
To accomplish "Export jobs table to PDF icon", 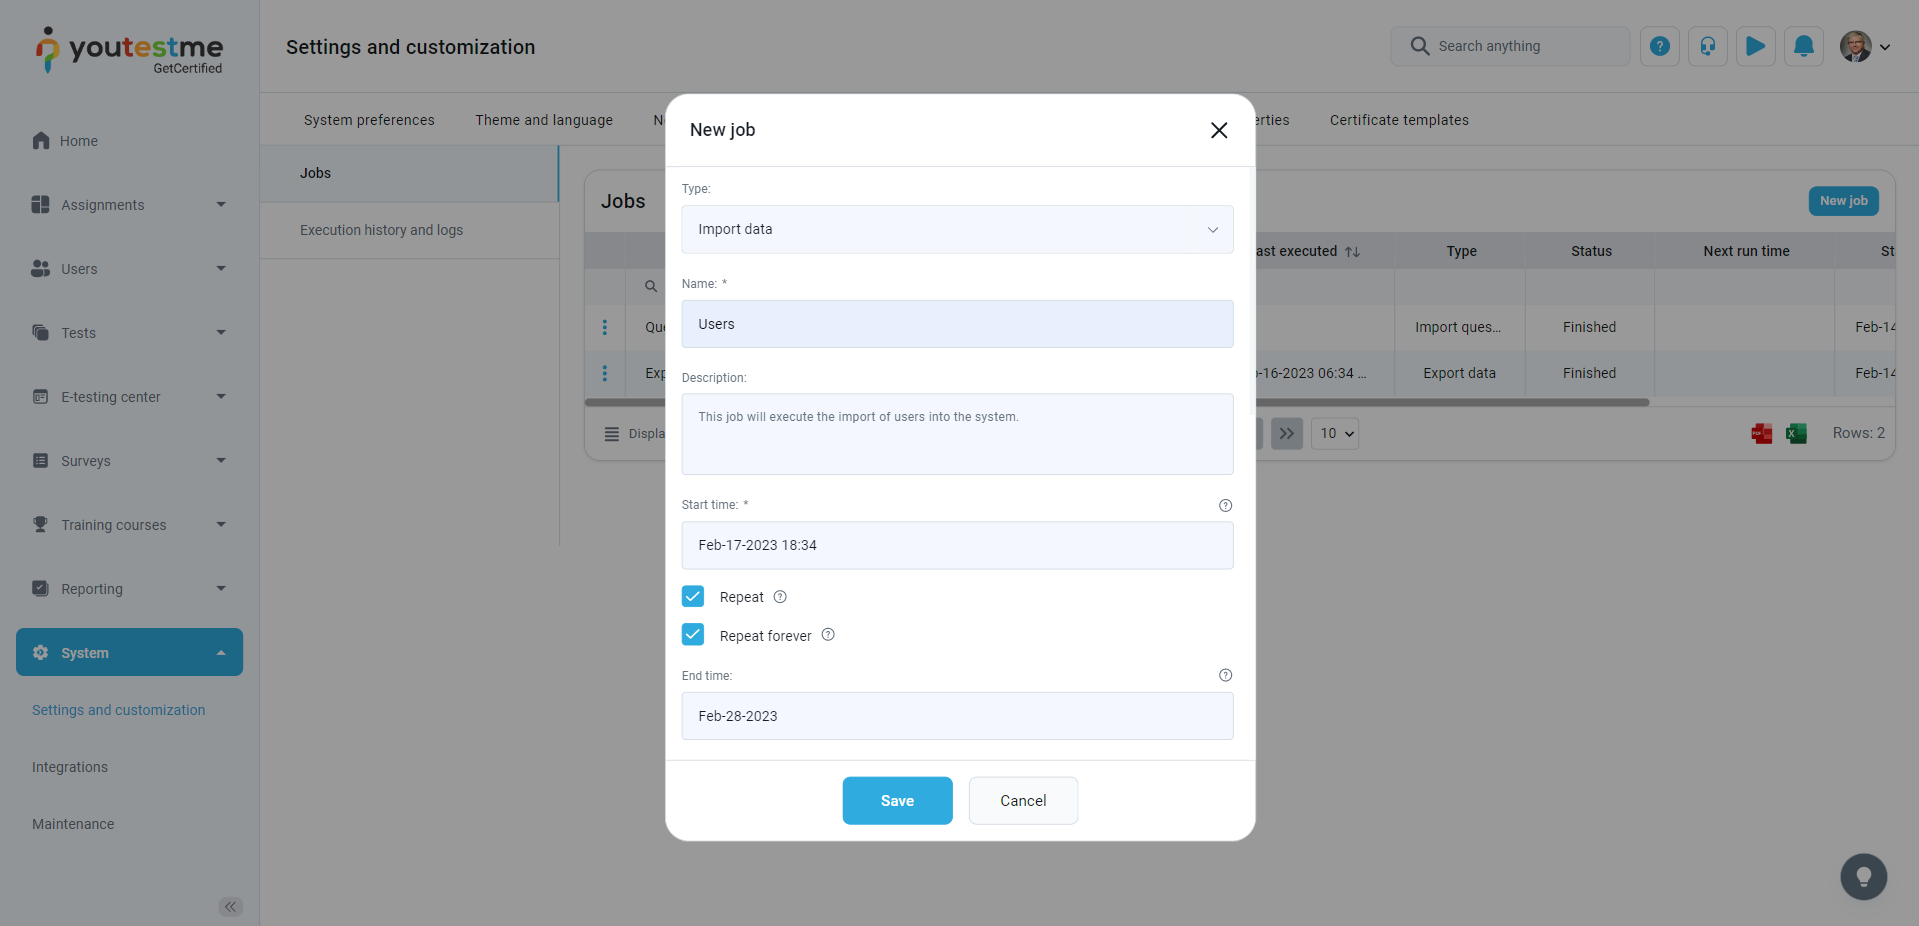I will point(1761,433).
